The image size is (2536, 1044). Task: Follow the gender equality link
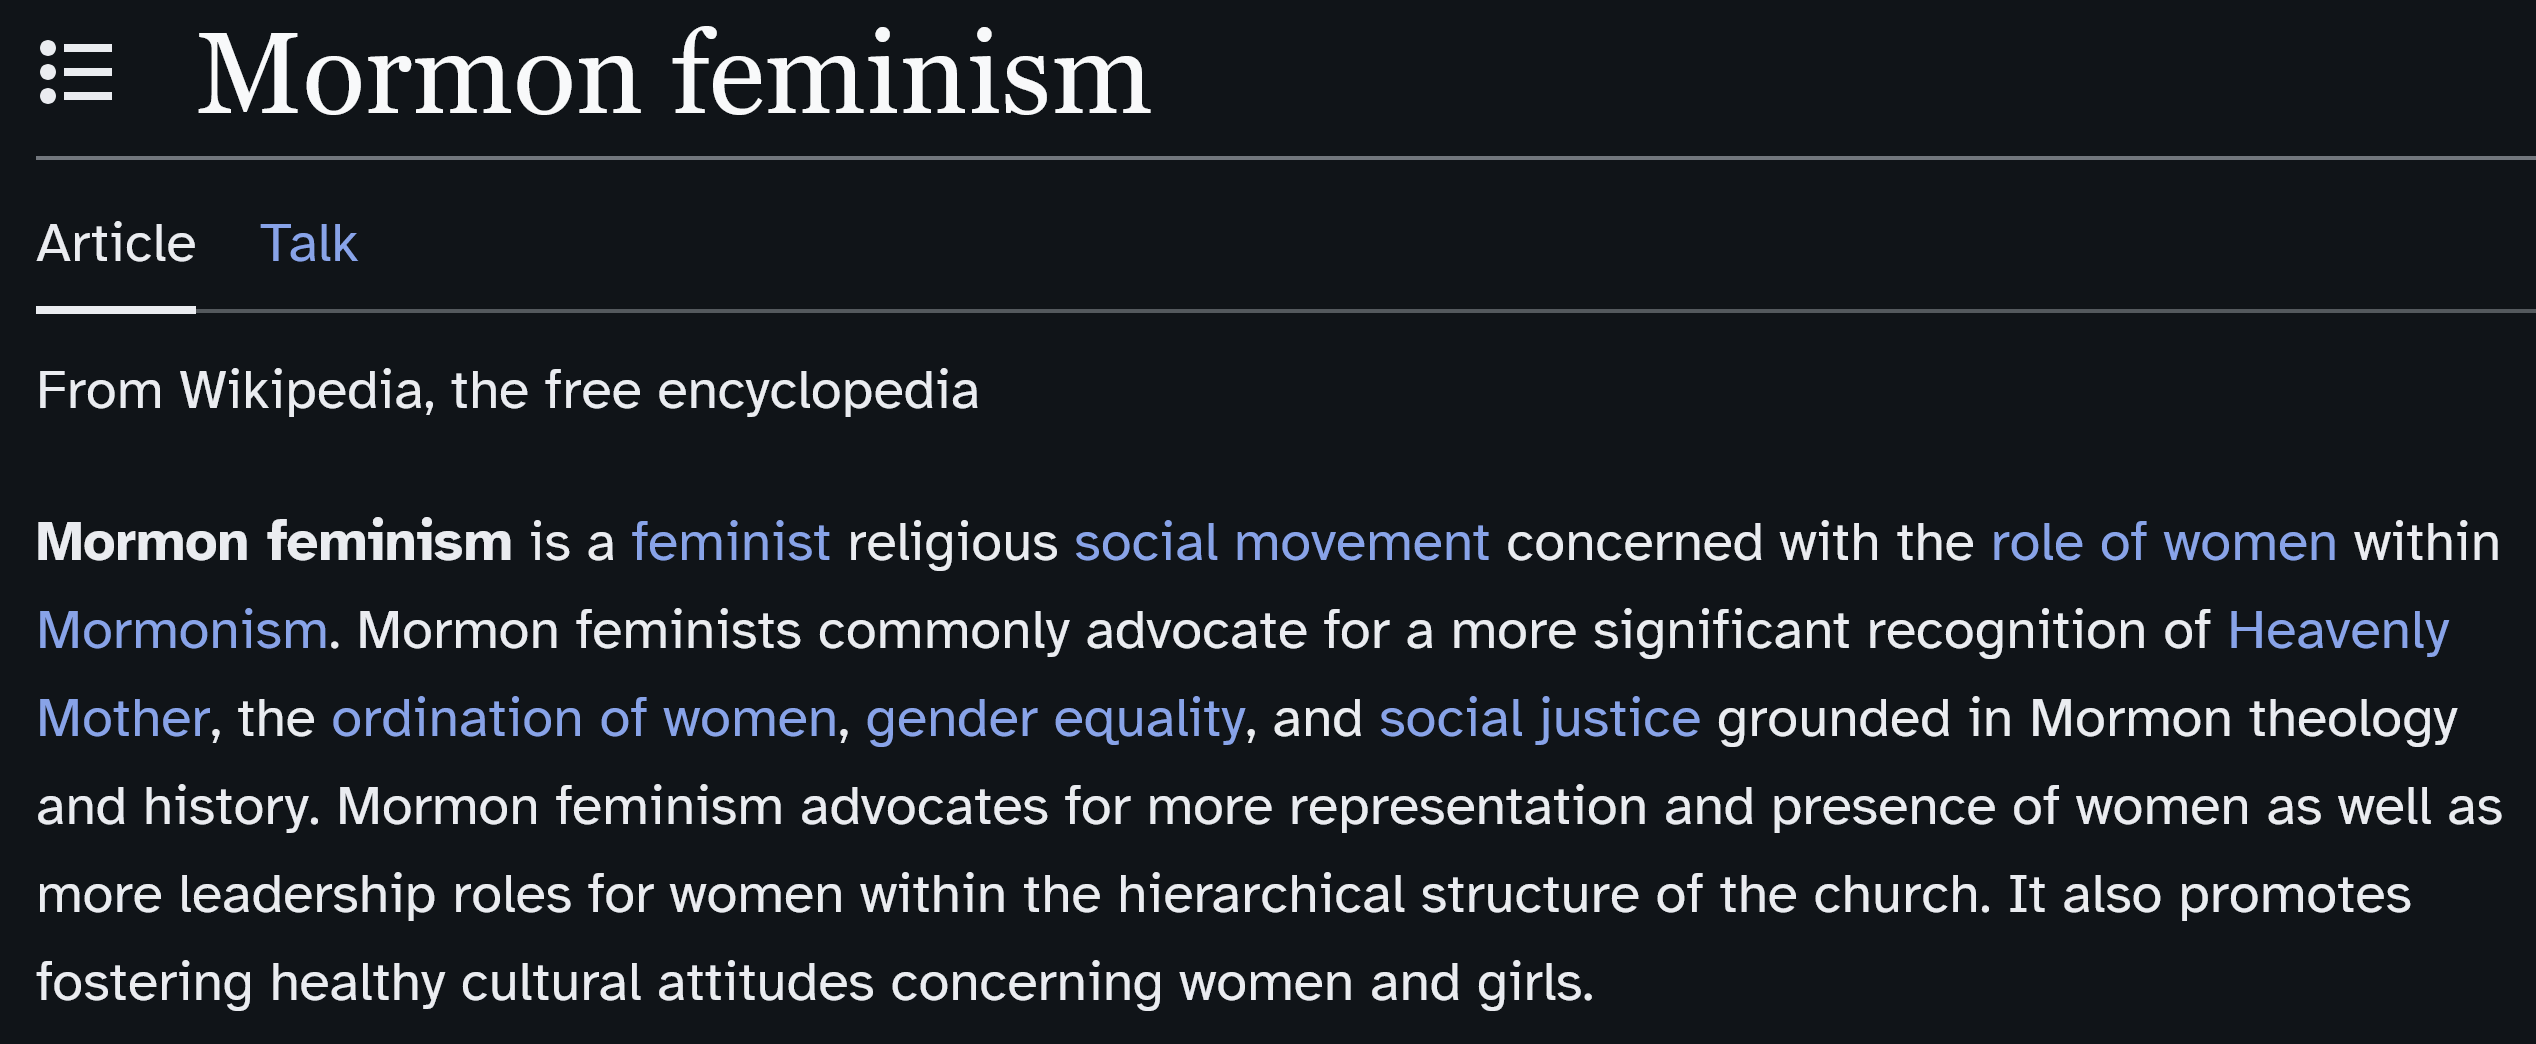pyautogui.click(x=1055, y=718)
